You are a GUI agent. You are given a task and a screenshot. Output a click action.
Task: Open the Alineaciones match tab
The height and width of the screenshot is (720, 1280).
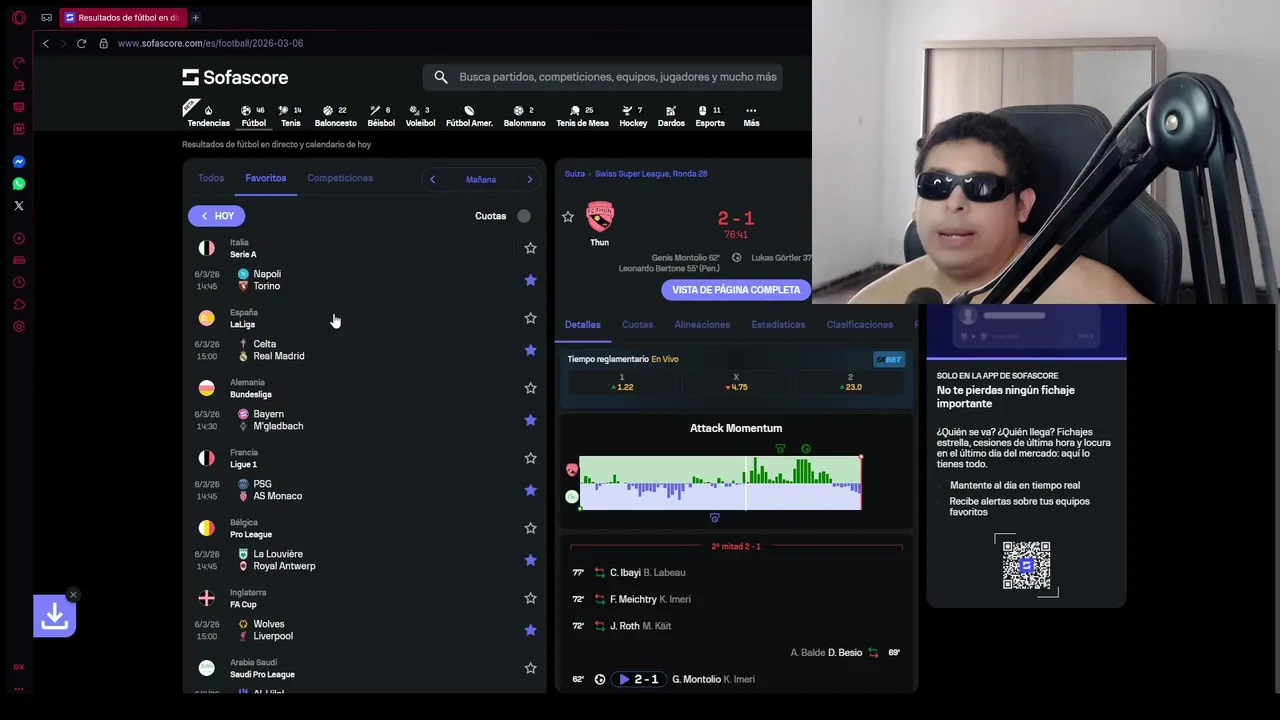click(702, 324)
